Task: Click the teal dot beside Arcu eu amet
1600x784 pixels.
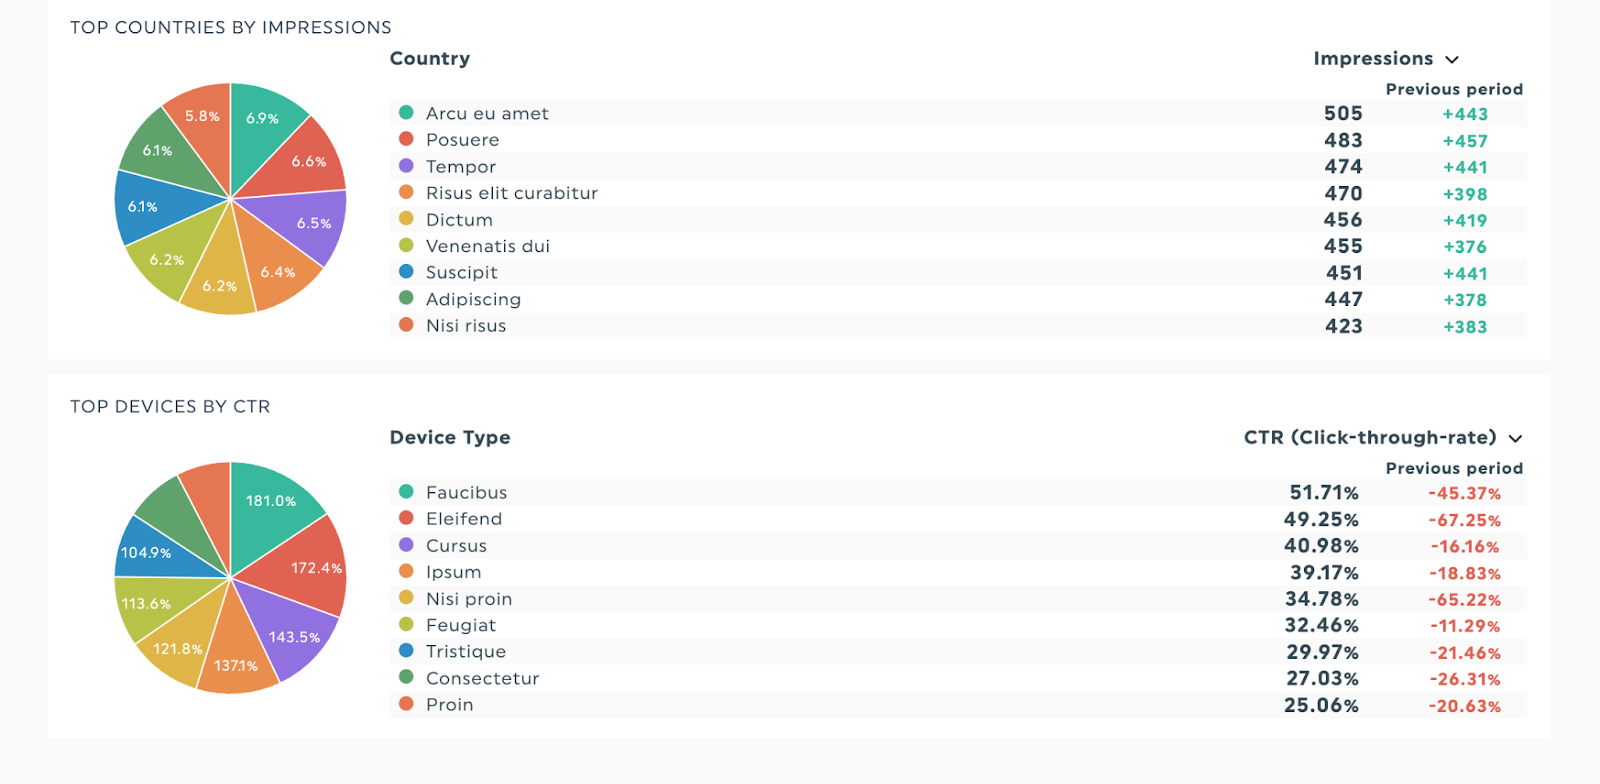Action: tap(406, 113)
